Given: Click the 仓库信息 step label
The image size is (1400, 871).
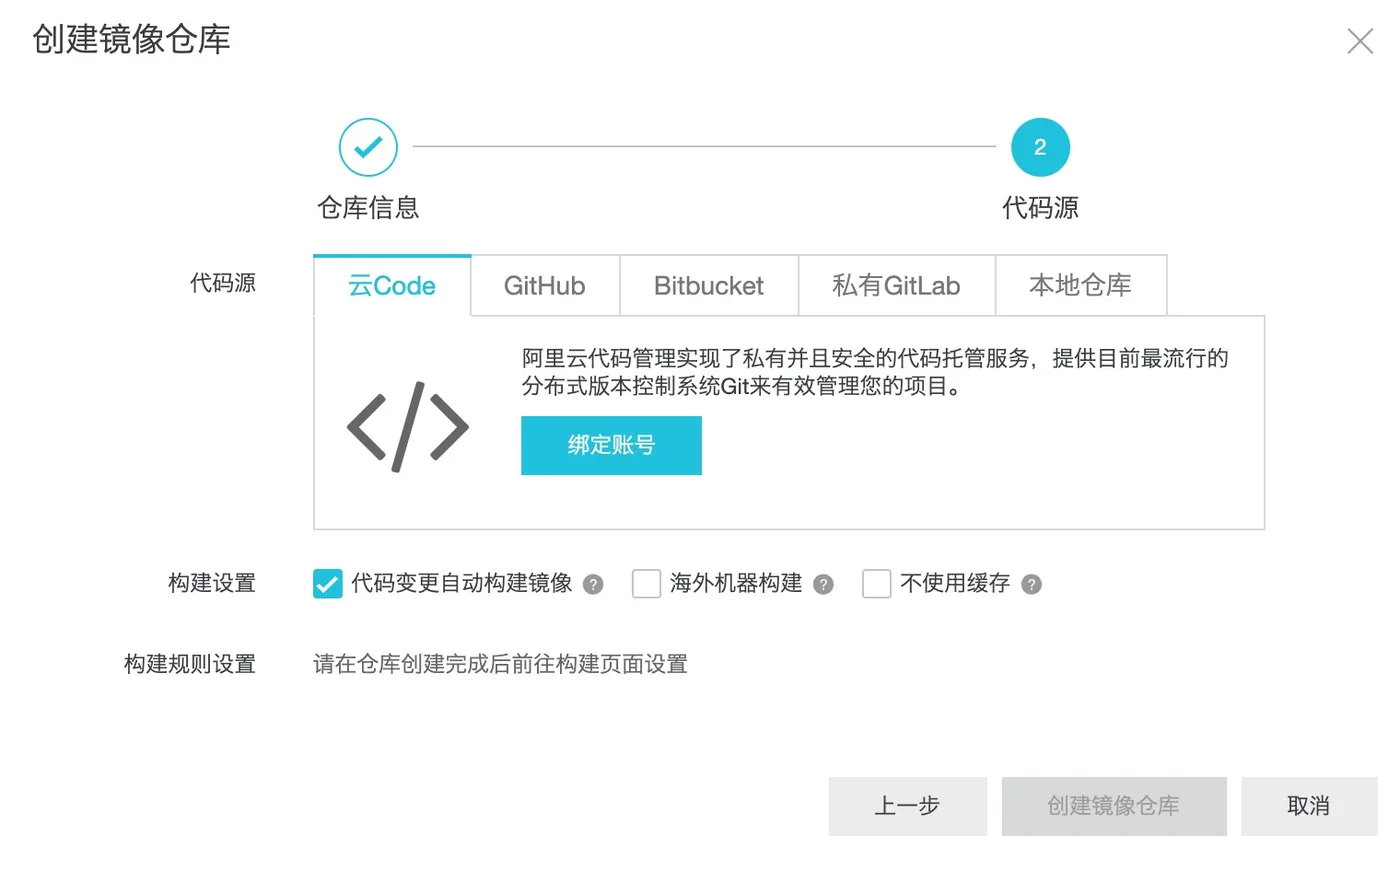Looking at the screenshot, I should pos(368,208).
